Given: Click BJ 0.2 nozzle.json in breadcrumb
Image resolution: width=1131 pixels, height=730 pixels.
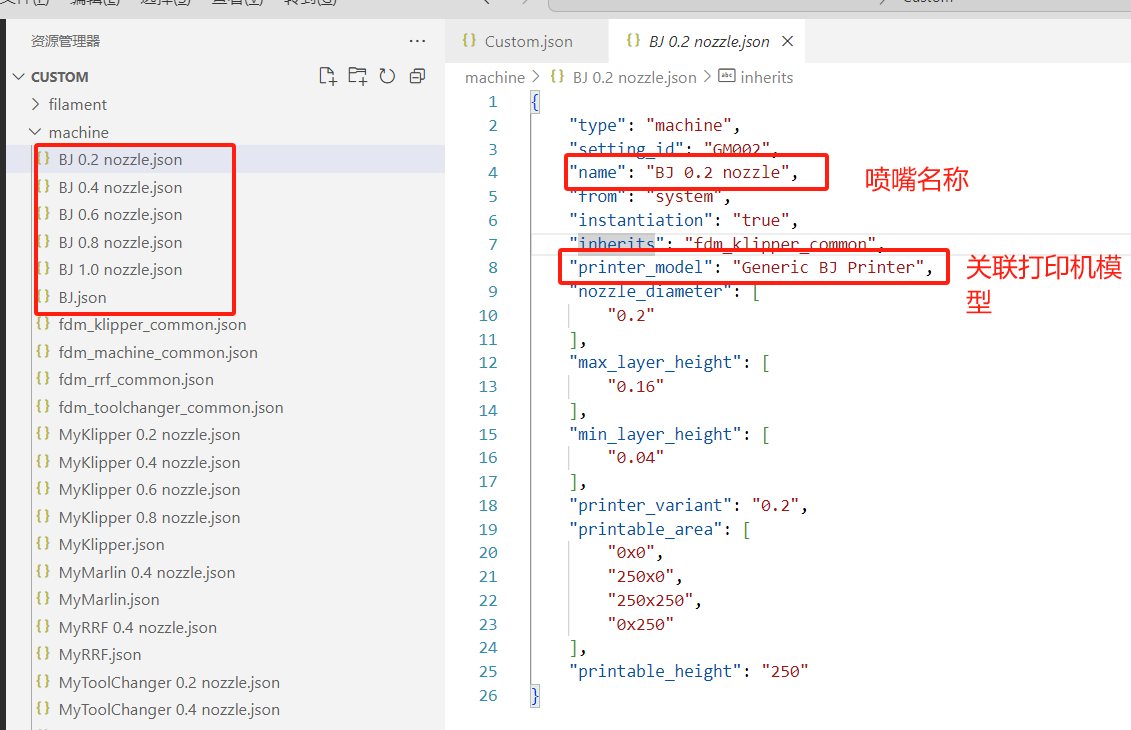Looking at the screenshot, I should pos(635,77).
